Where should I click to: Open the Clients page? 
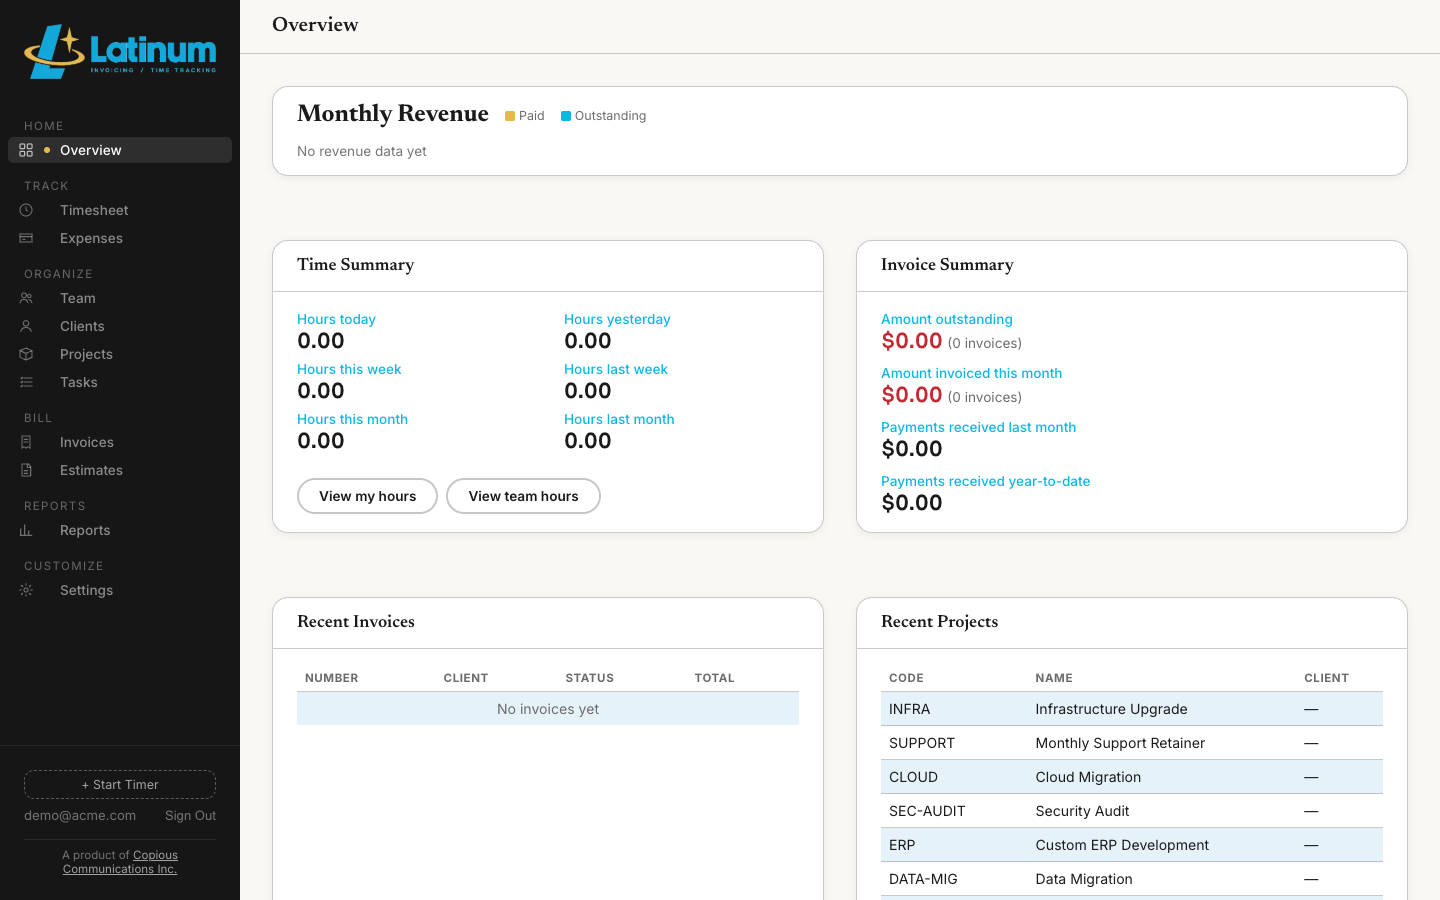pyautogui.click(x=120, y=326)
